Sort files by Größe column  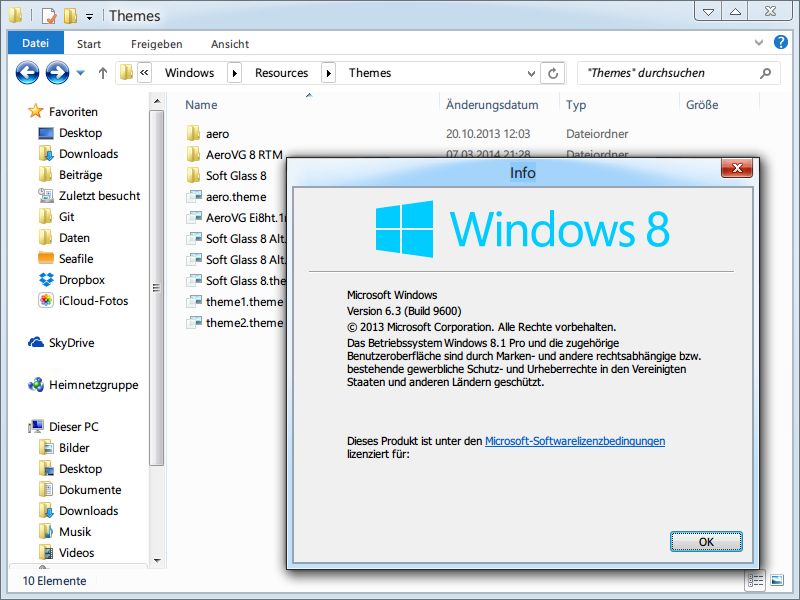coord(702,105)
